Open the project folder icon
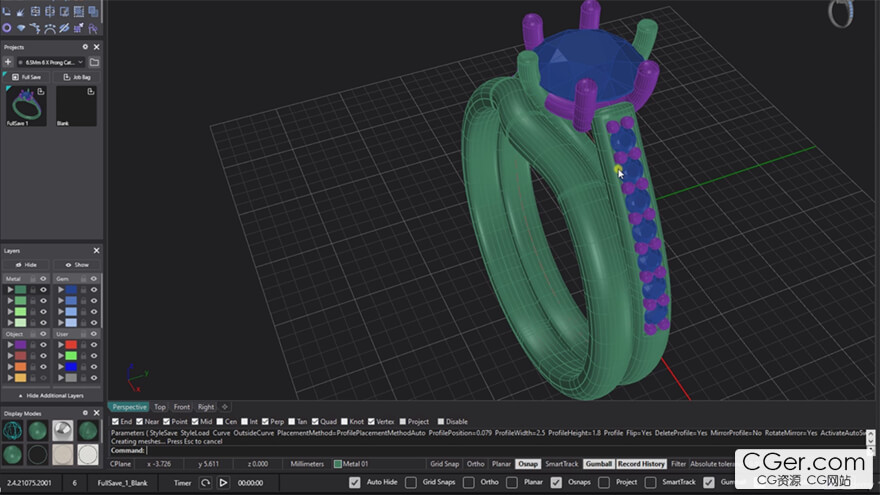The width and height of the screenshot is (880, 495). (94, 62)
